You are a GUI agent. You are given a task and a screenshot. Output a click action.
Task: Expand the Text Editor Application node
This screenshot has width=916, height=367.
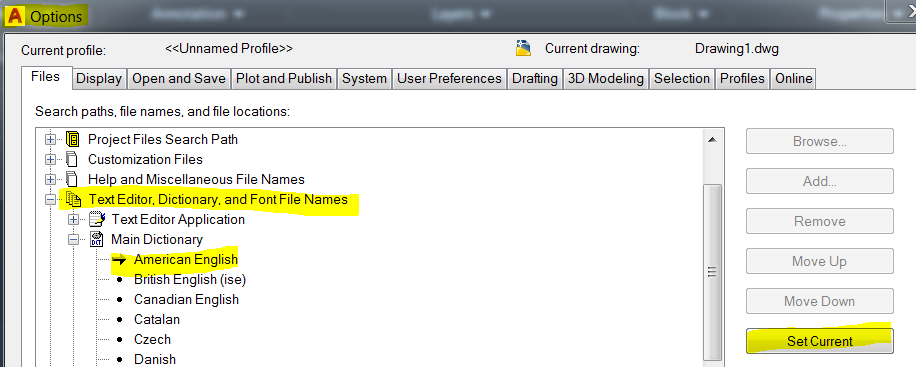74,220
